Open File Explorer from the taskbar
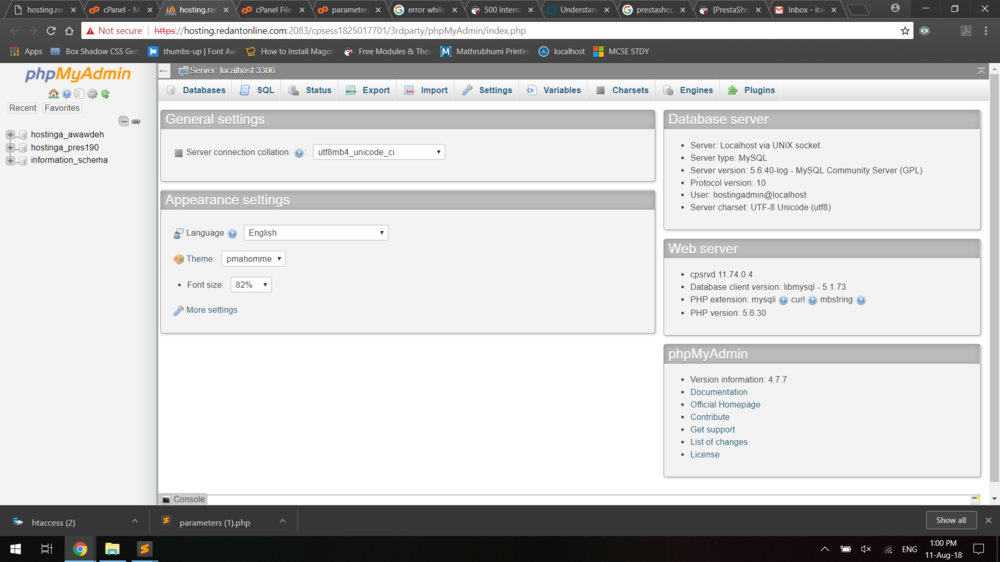This screenshot has height=562, width=1000. click(x=112, y=549)
